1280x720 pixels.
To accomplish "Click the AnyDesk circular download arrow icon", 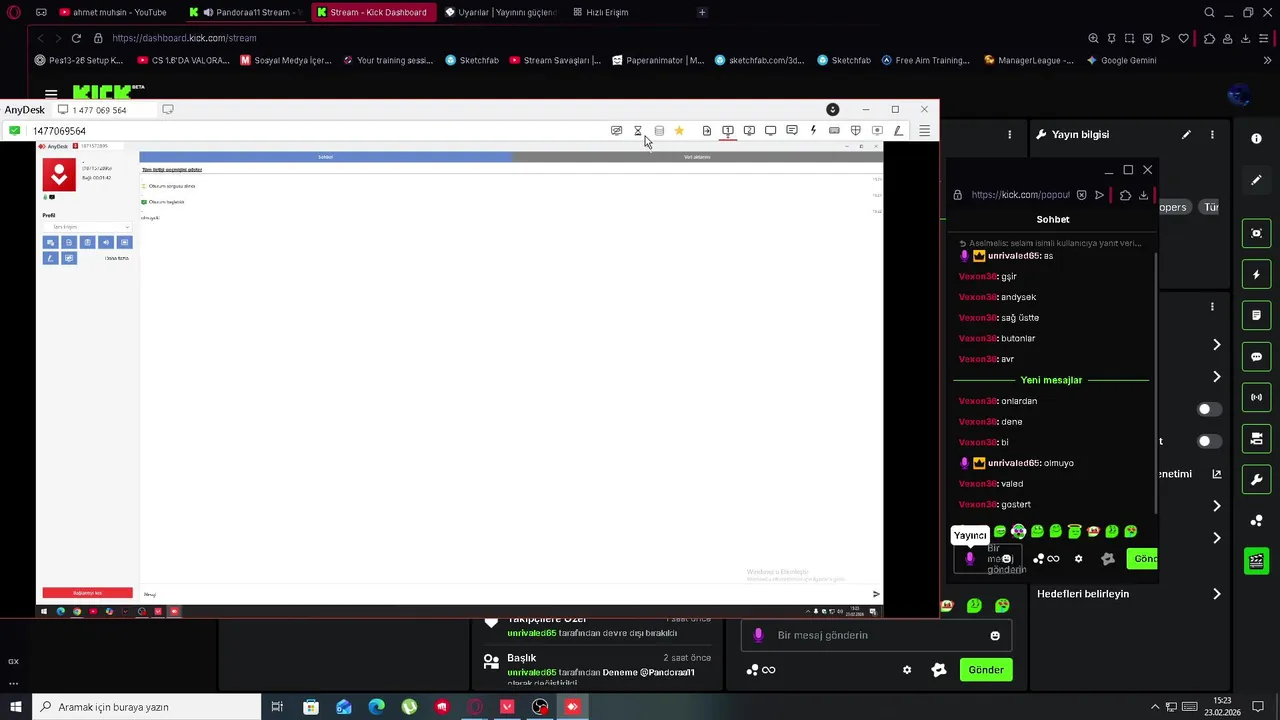I will (832, 109).
